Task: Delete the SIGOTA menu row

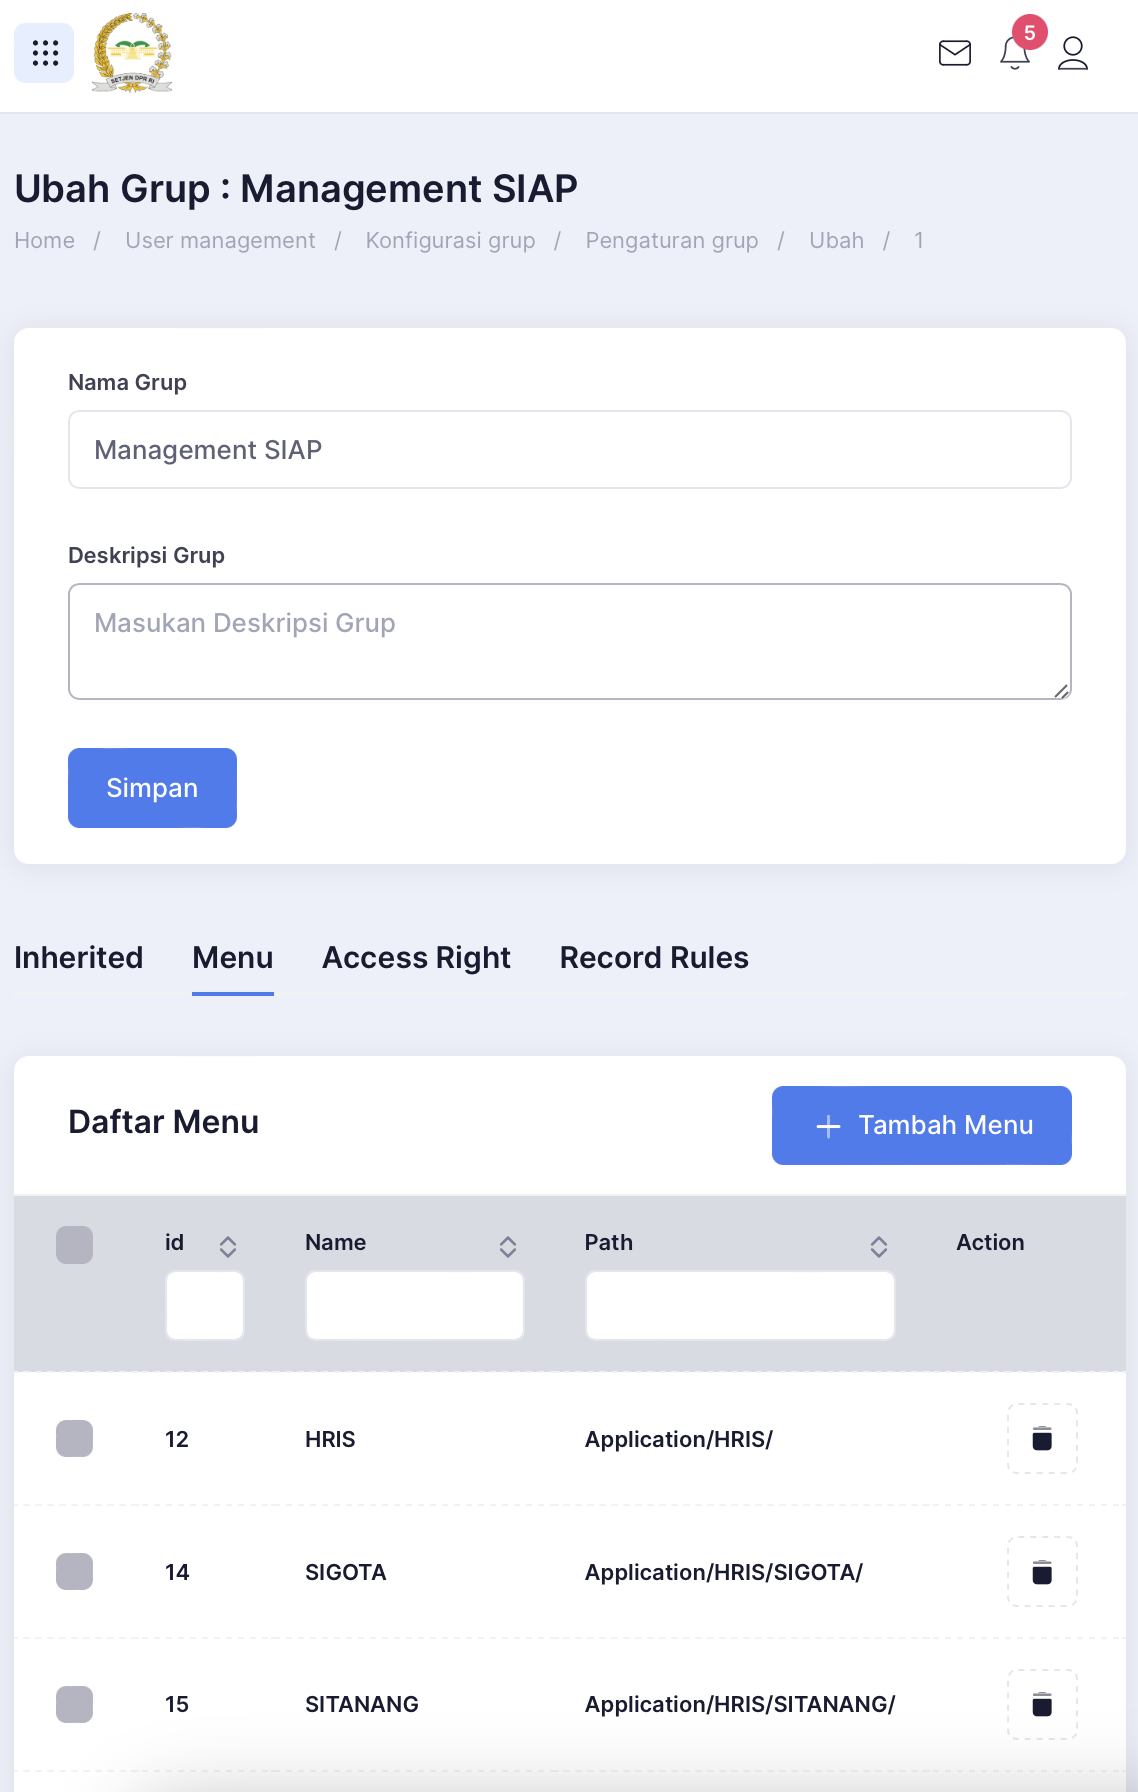Action: [1042, 1571]
